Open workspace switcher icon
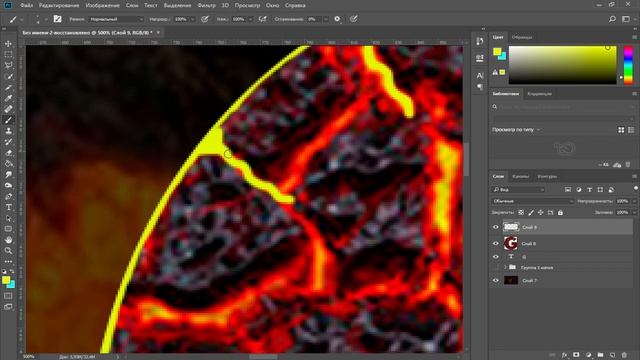640x360 pixels. (626, 19)
